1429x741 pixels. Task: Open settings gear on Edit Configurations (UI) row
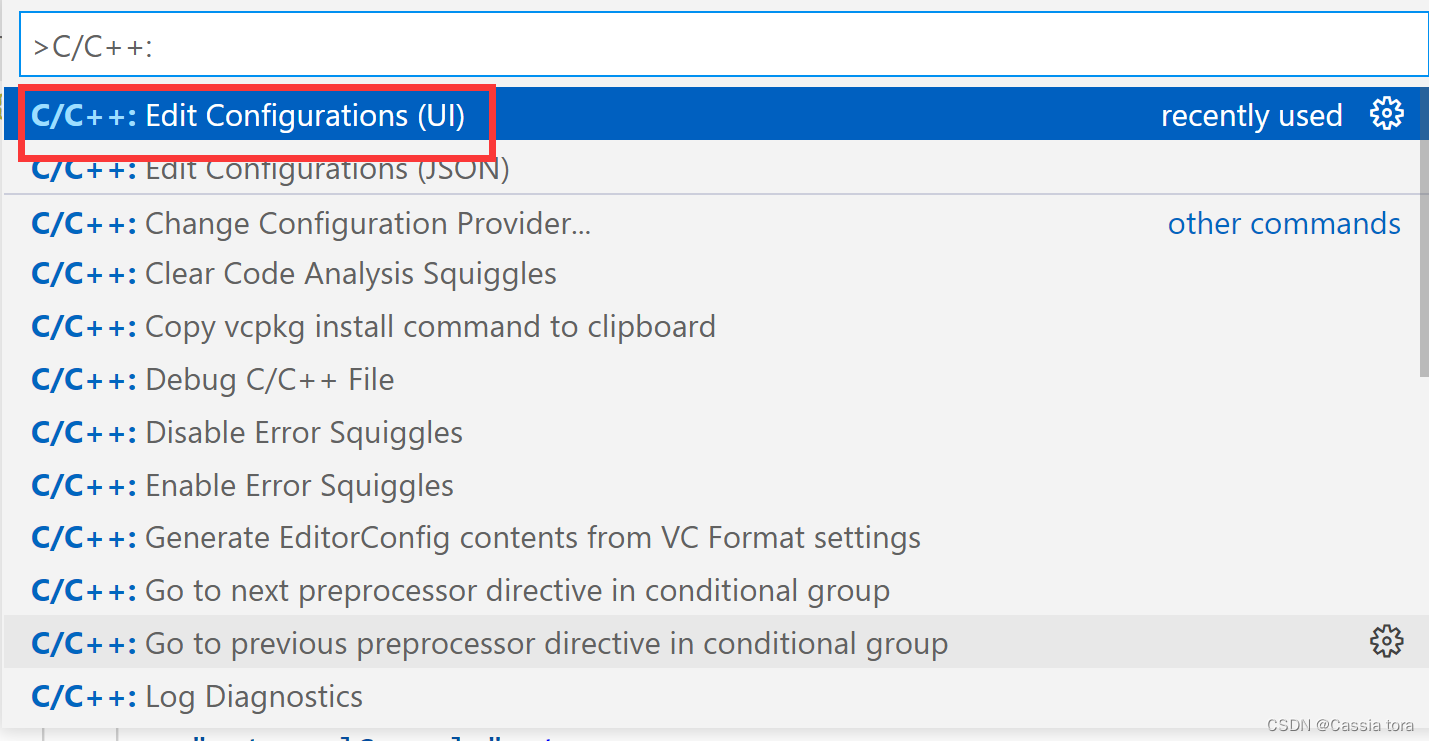pyautogui.click(x=1387, y=114)
